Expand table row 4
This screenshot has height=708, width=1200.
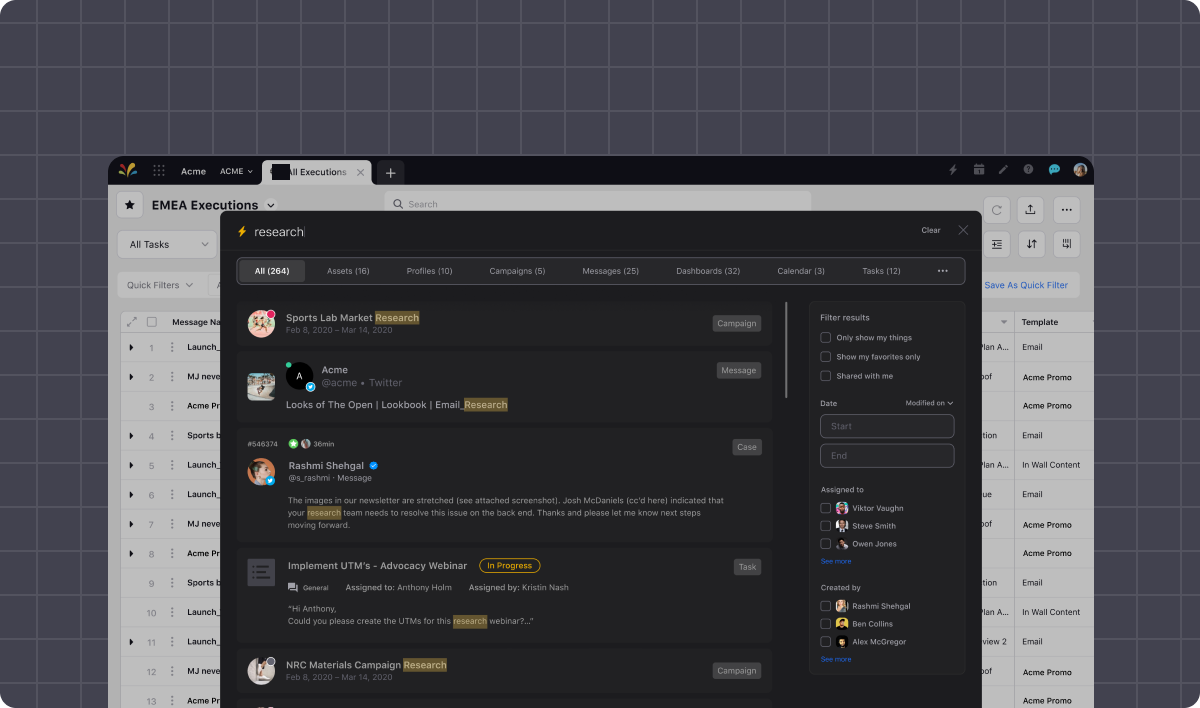(131, 436)
